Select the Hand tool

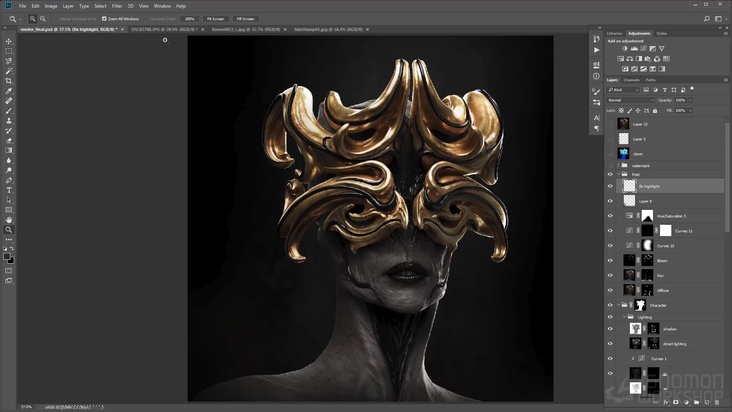pos(9,220)
